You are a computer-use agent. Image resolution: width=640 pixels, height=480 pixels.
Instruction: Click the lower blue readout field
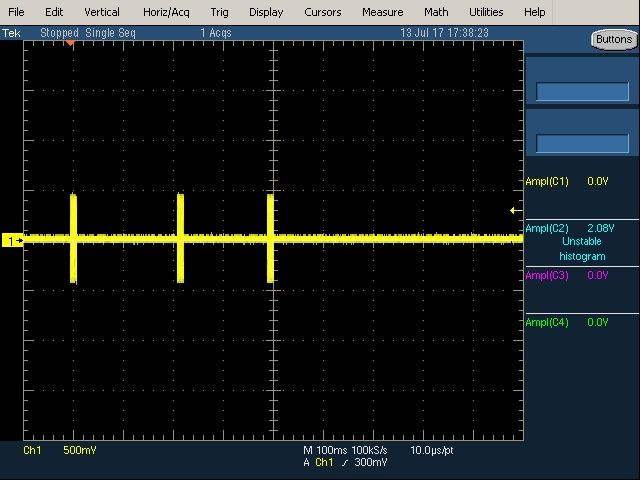point(582,143)
